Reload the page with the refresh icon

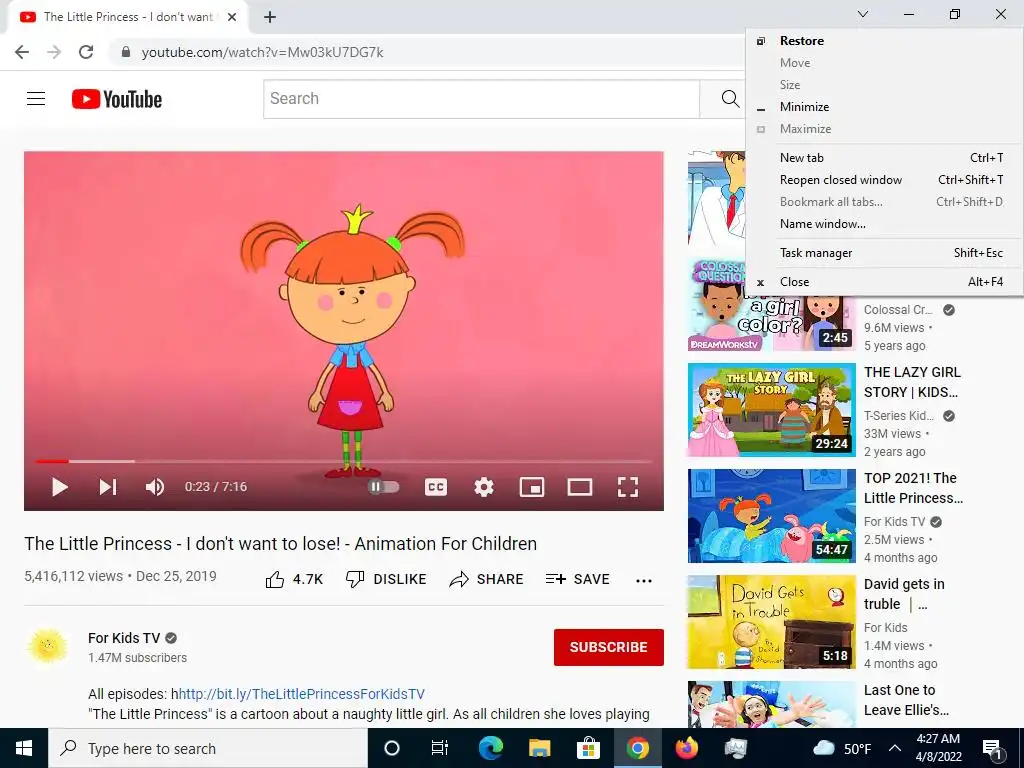[x=86, y=52]
